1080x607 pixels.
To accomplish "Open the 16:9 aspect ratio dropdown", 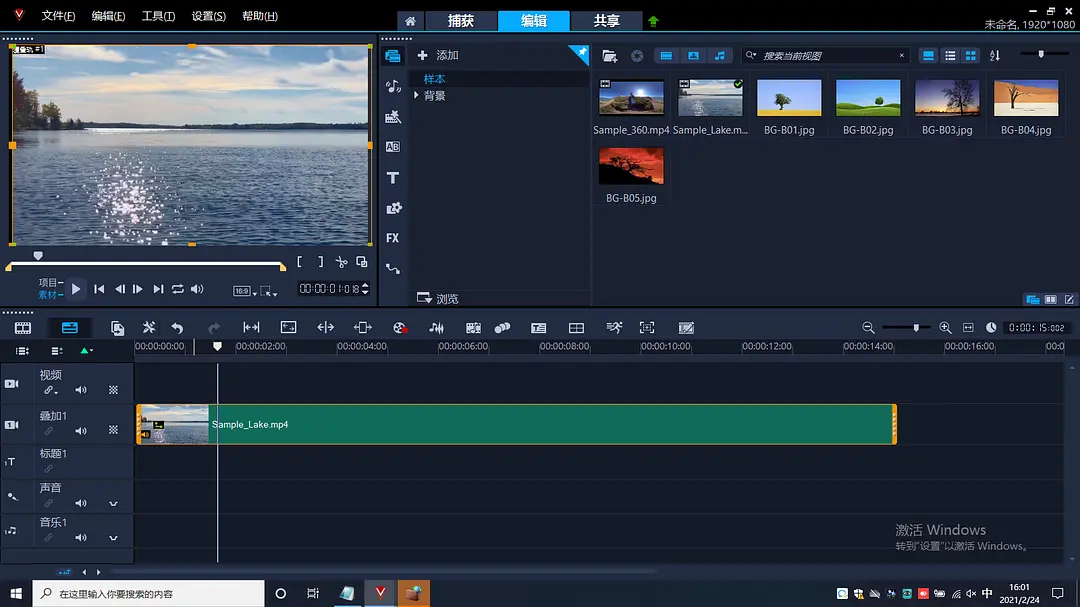I will tap(242, 291).
